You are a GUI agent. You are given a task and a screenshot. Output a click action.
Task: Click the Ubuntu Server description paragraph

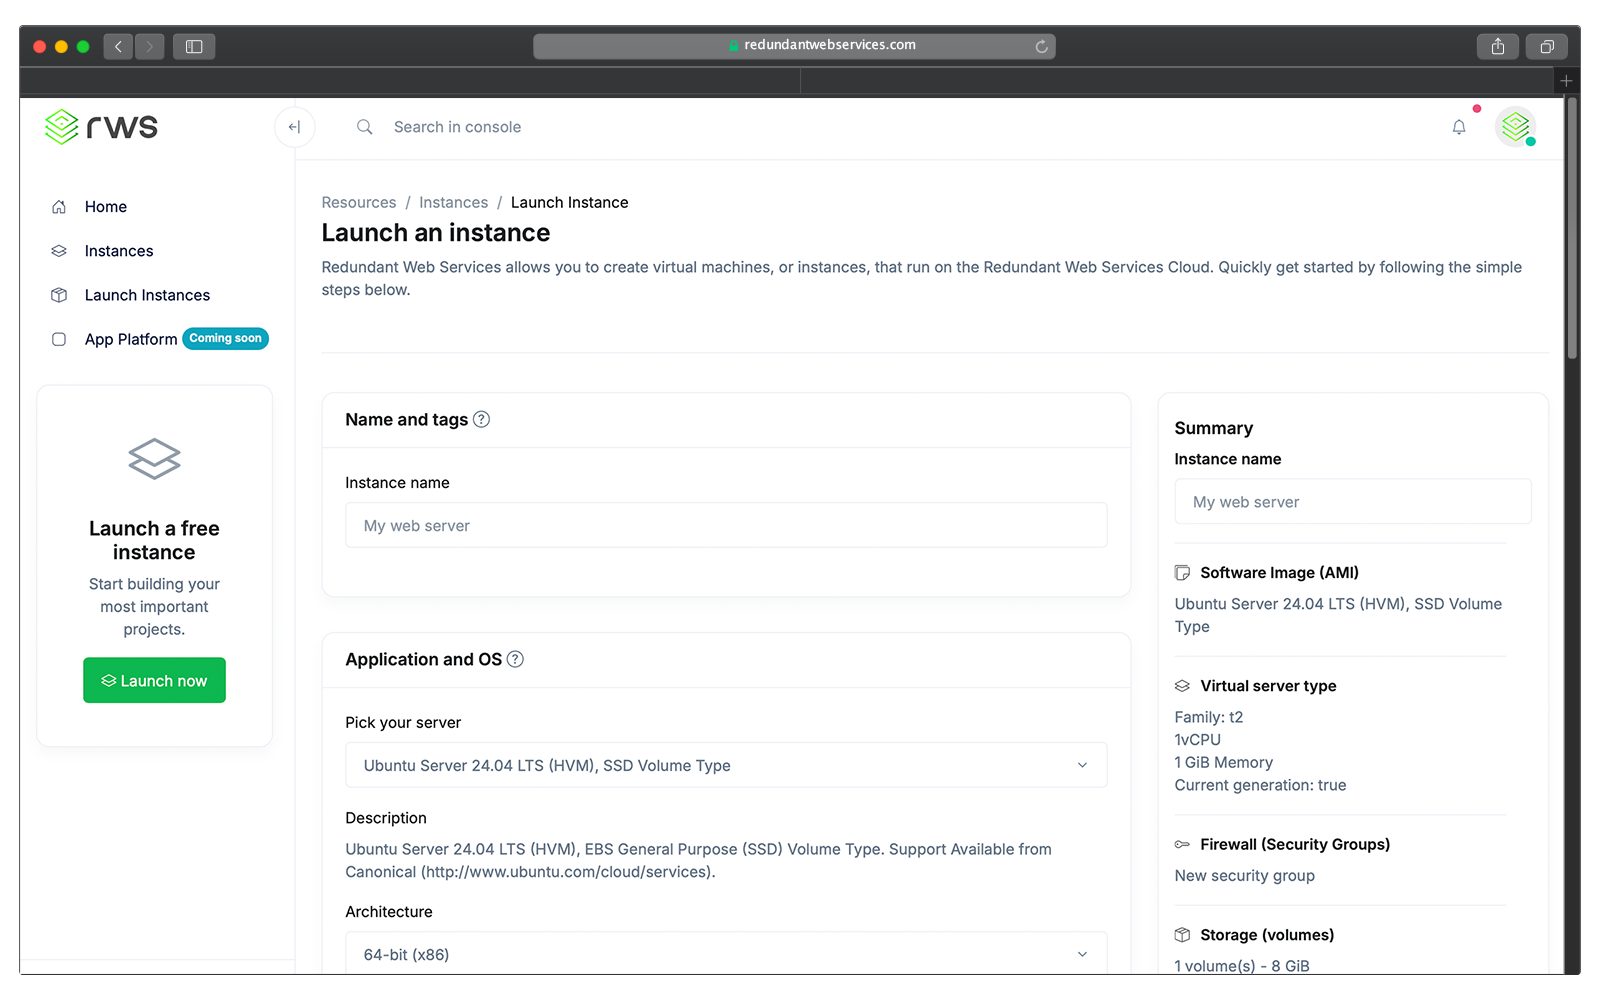click(698, 860)
